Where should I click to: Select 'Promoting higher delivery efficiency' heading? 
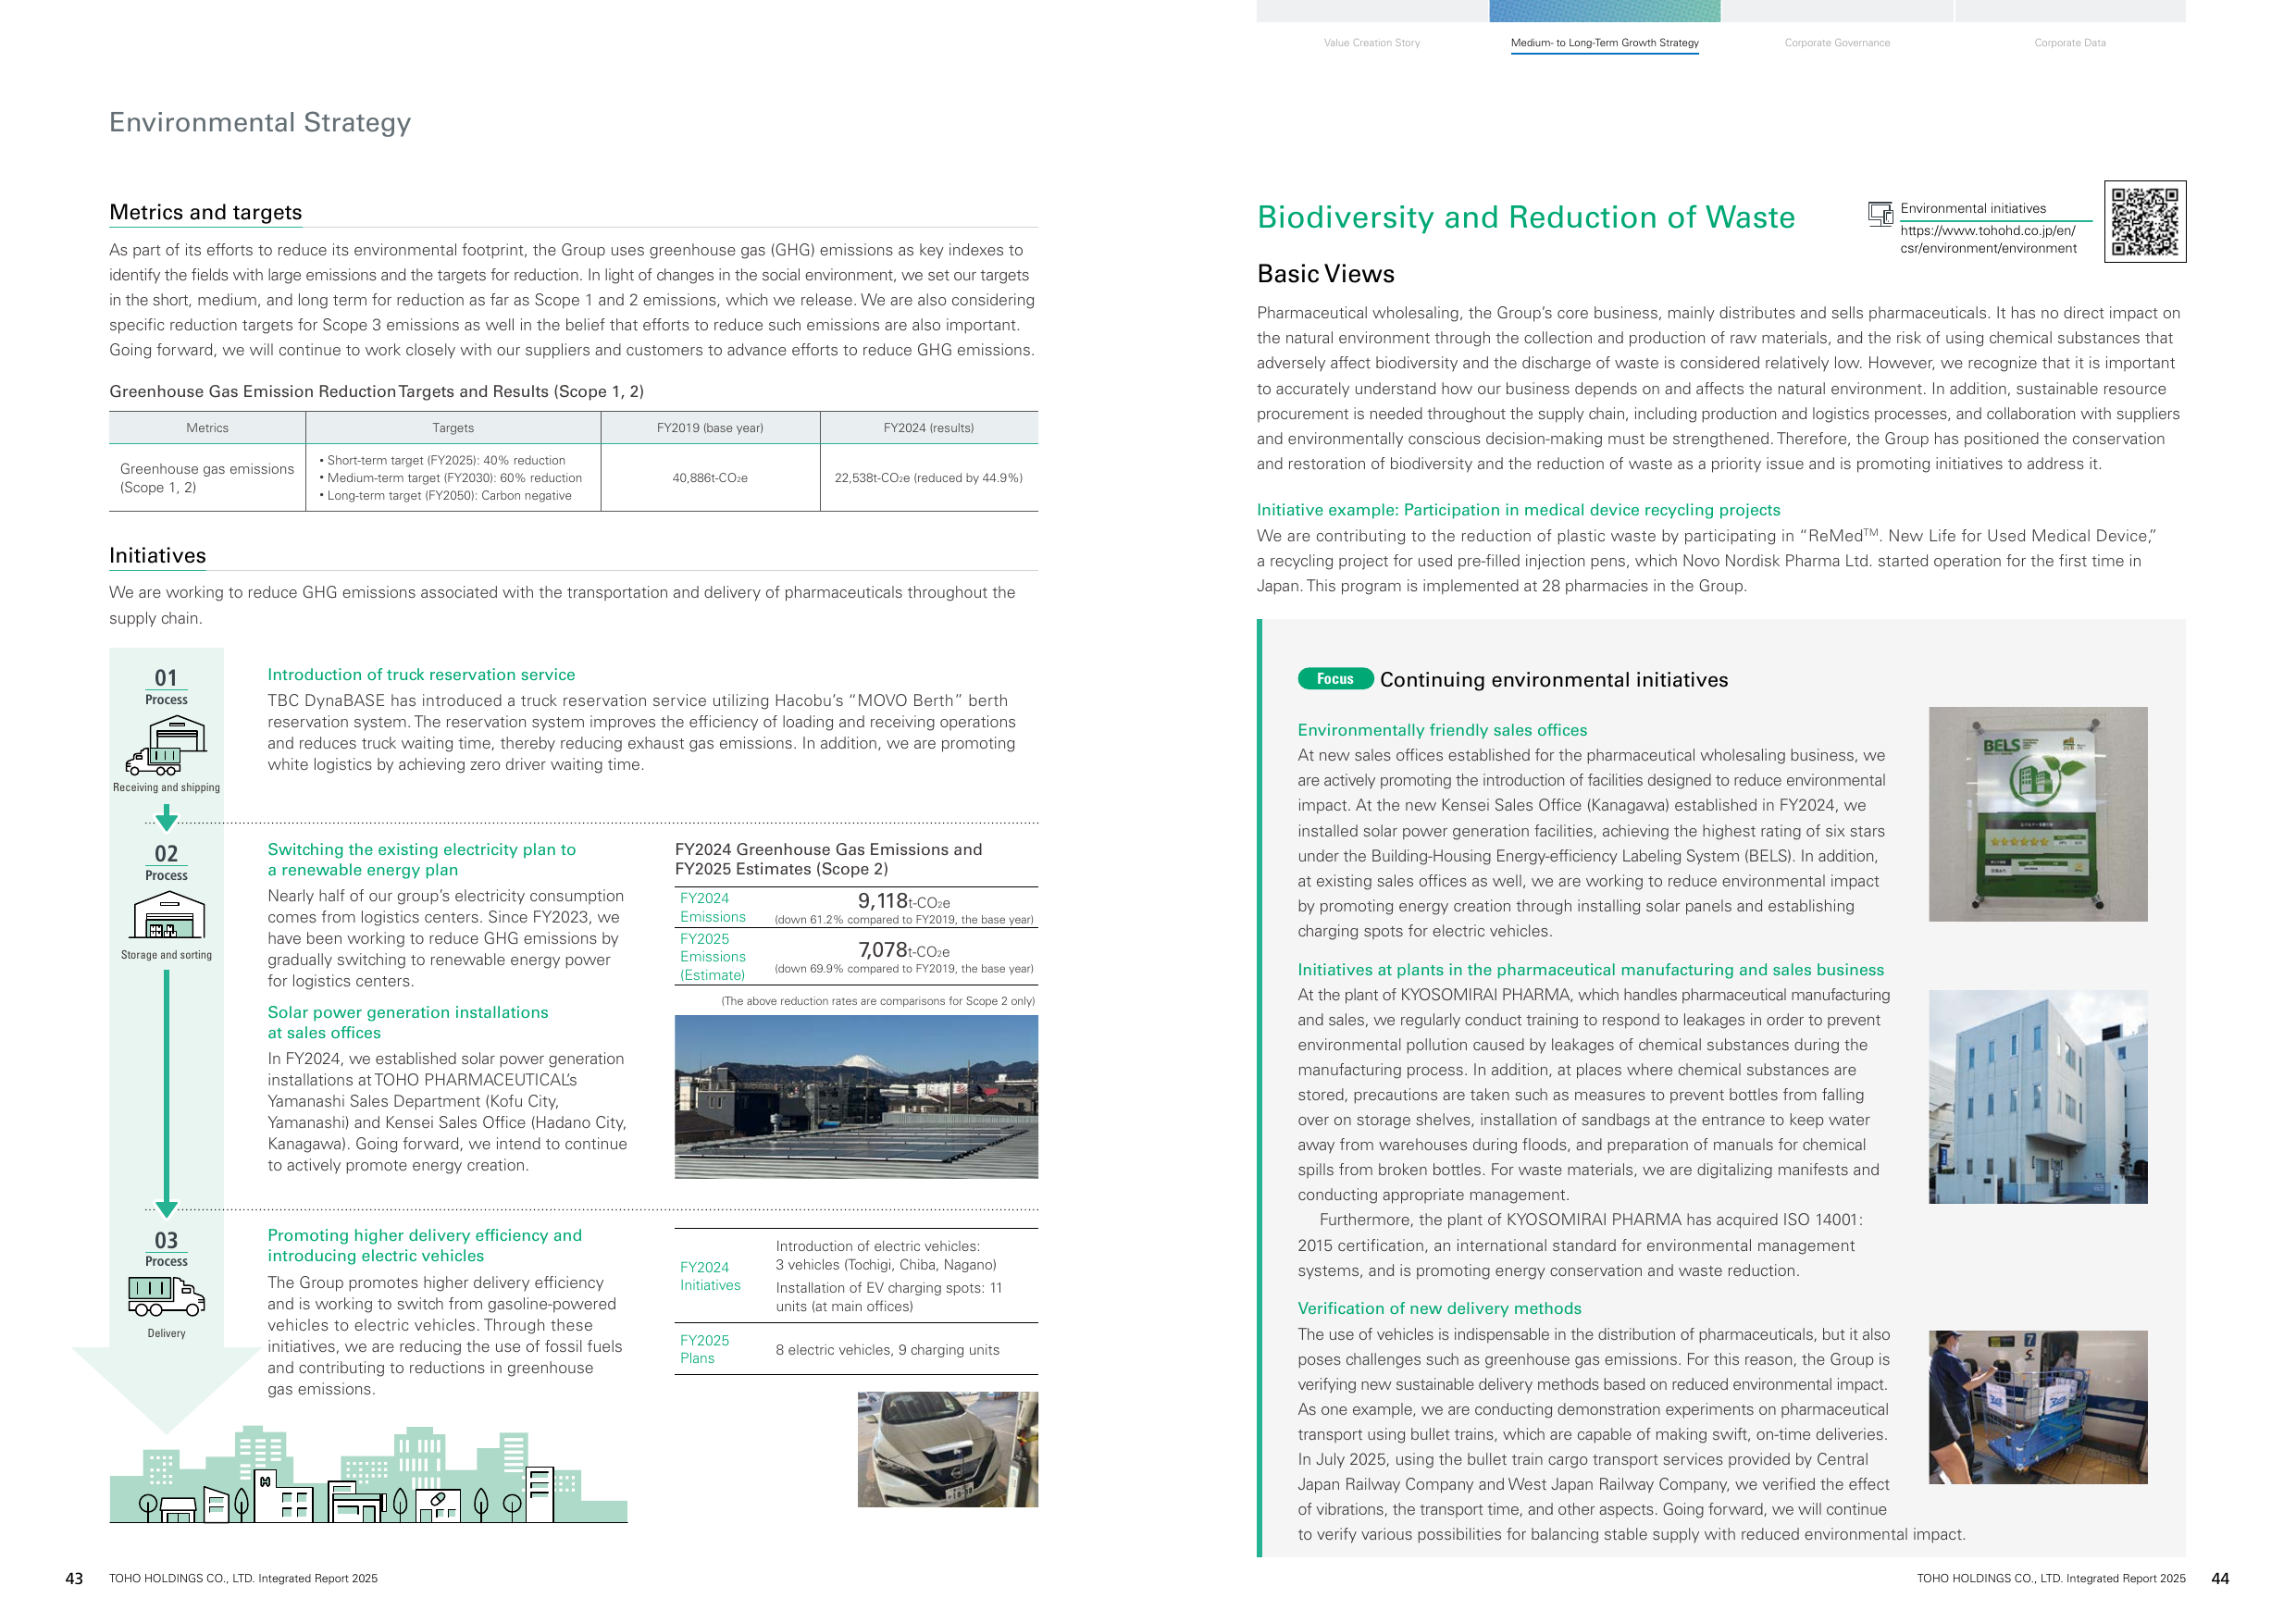(x=424, y=1246)
